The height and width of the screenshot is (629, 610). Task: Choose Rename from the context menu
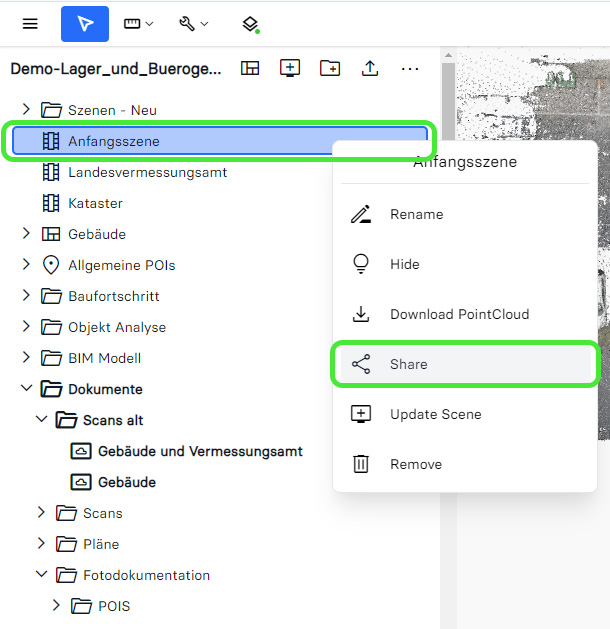coord(416,214)
